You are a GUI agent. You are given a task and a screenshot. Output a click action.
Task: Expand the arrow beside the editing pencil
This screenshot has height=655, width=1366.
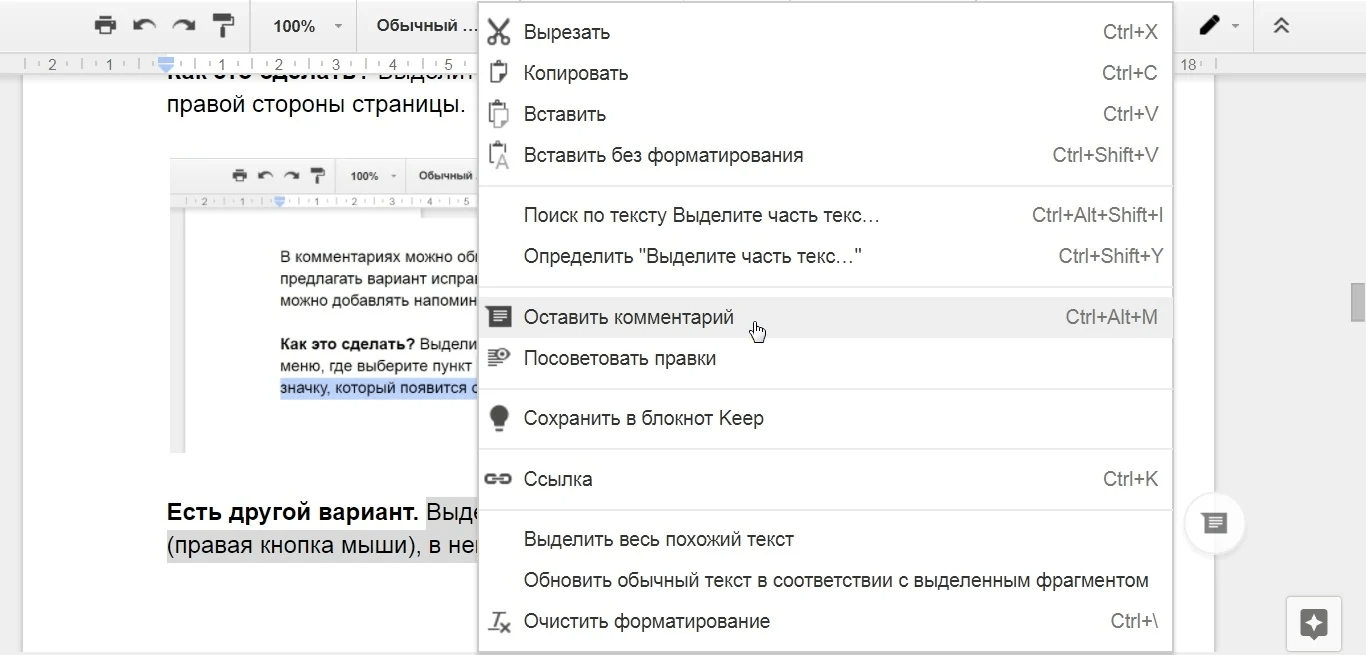coord(1234,25)
